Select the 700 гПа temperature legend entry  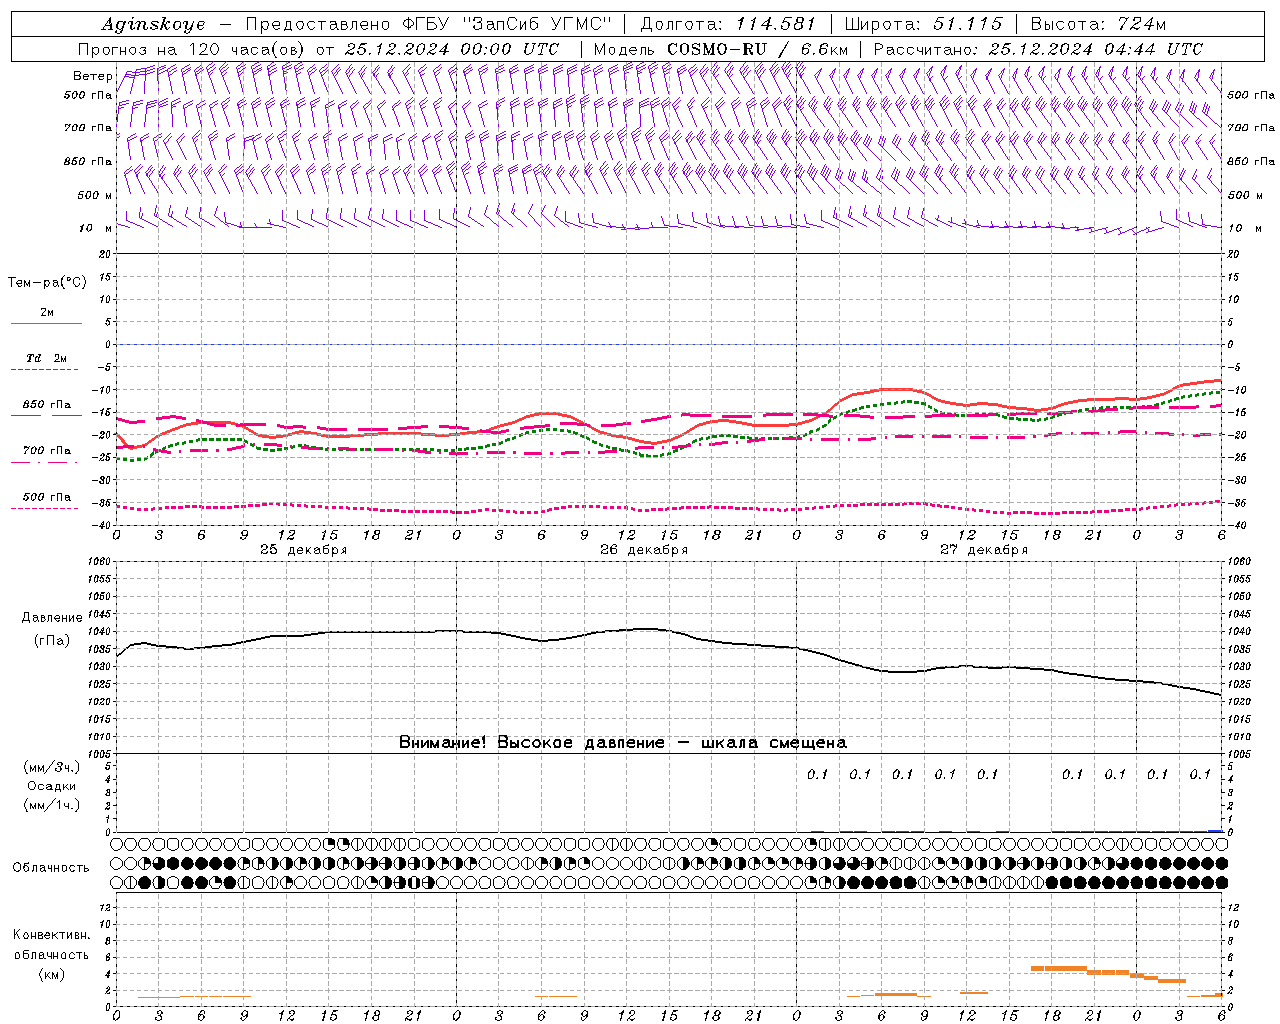pos(46,455)
